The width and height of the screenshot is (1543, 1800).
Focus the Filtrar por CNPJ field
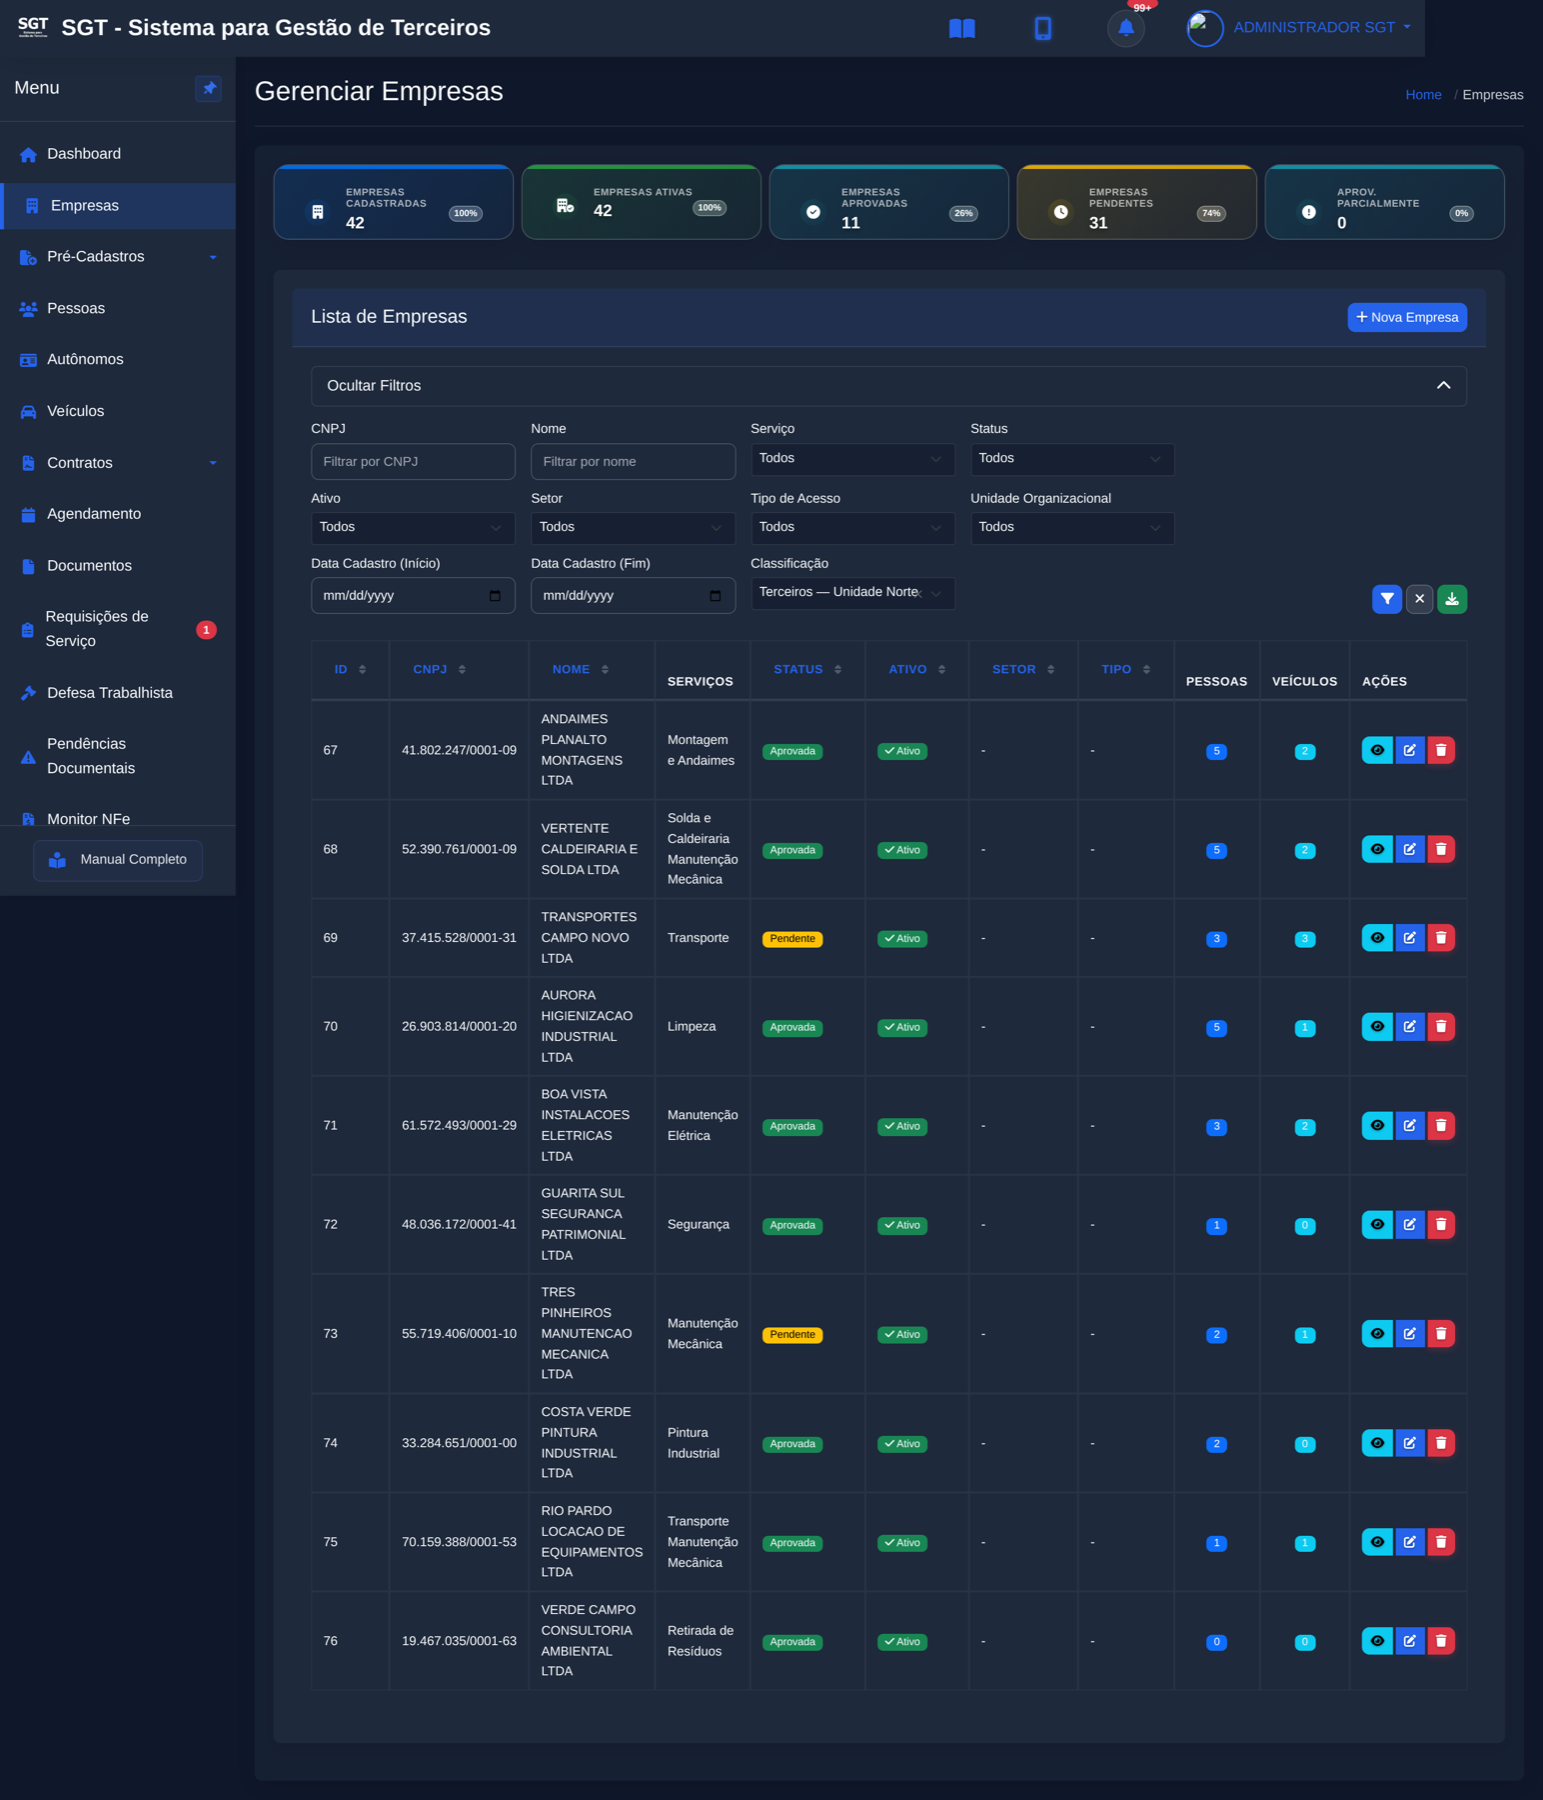tap(413, 462)
